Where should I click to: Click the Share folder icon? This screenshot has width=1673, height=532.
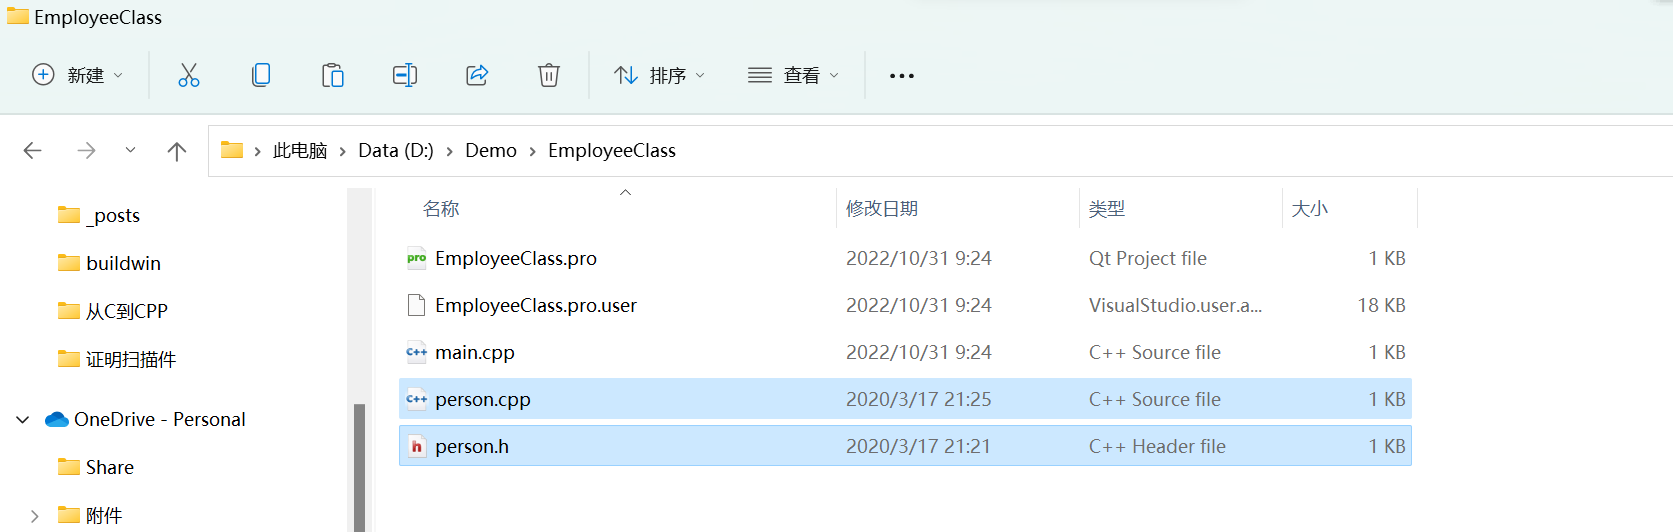pyautogui.click(x=69, y=467)
